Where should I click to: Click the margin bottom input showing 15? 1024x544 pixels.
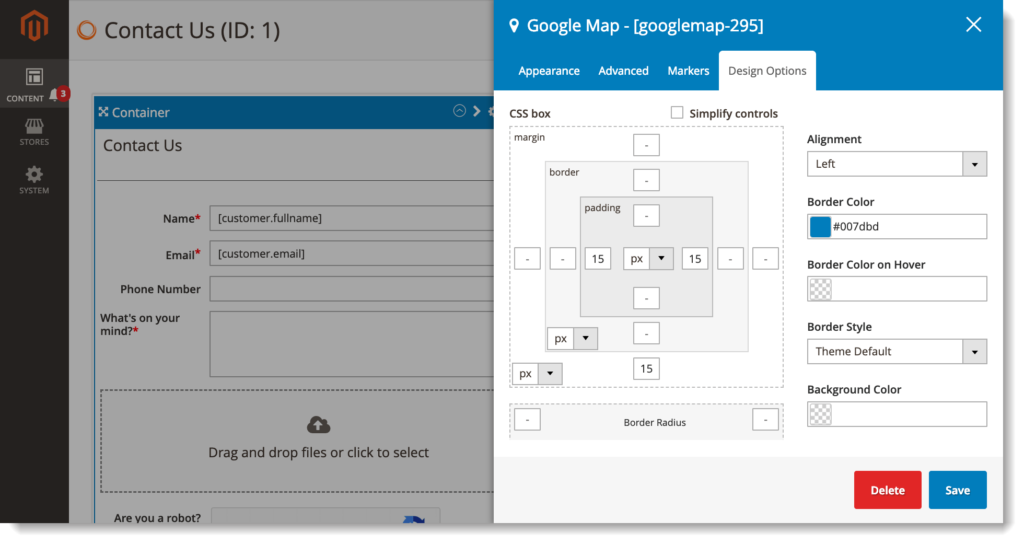pos(646,369)
